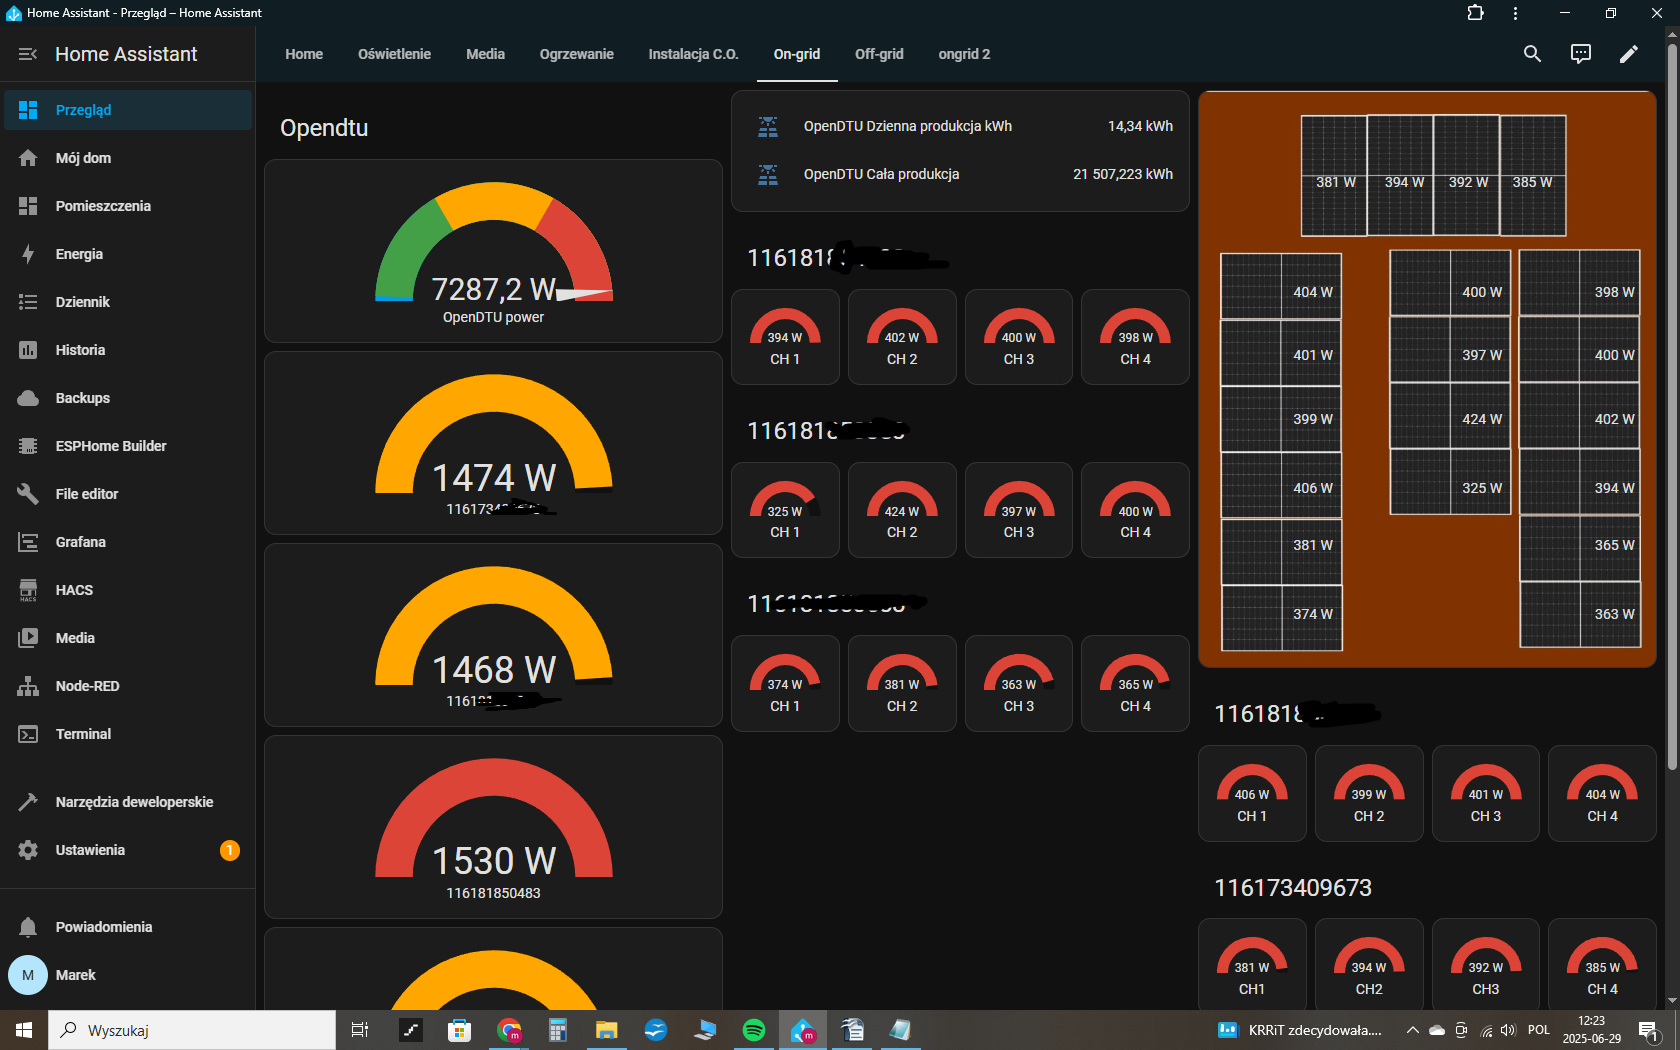The width and height of the screenshot is (1680, 1050).
Task: Open the dashboard search icon
Action: tap(1532, 54)
